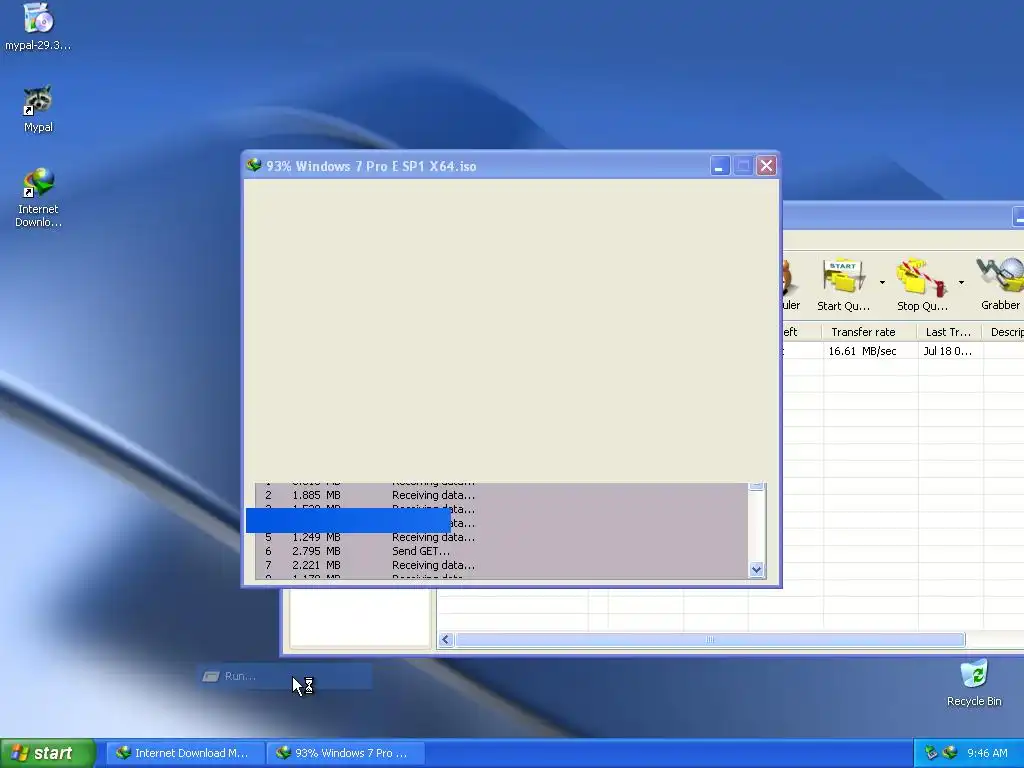Image resolution: width=1024 pixels, height=768 pixels.
Task: Click the Safely Remove Hardware tray icon
Action: point(932,753)
